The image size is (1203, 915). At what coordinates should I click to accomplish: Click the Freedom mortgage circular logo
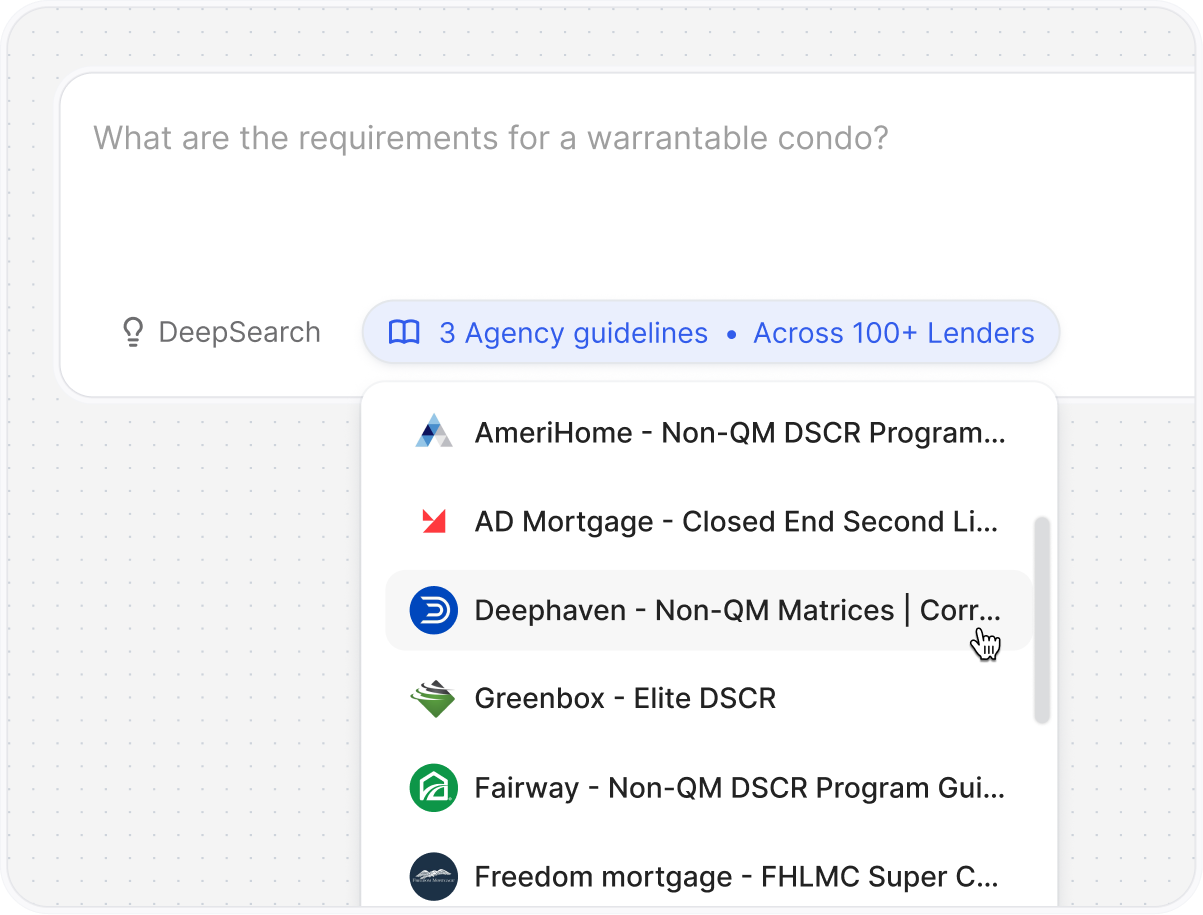434,876
